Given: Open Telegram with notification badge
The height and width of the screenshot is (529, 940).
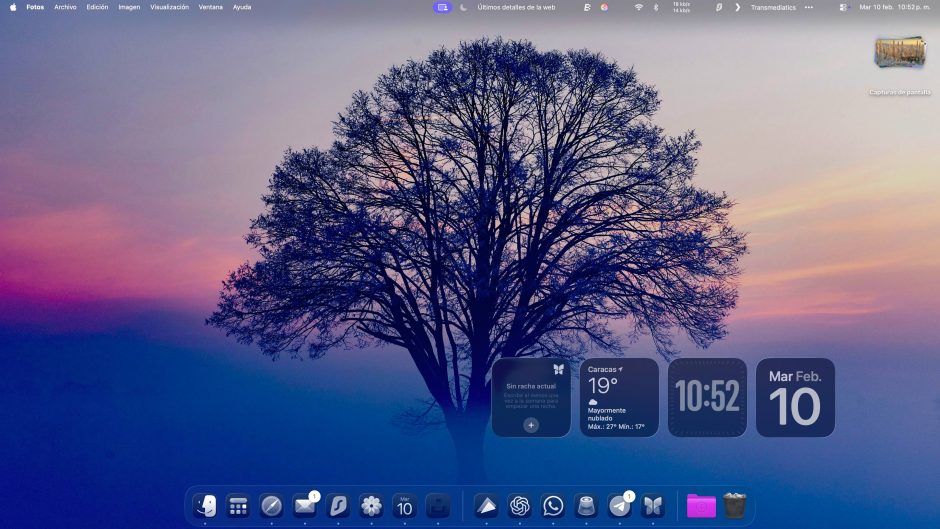Looking at the screenshot, I should (619, 506).
